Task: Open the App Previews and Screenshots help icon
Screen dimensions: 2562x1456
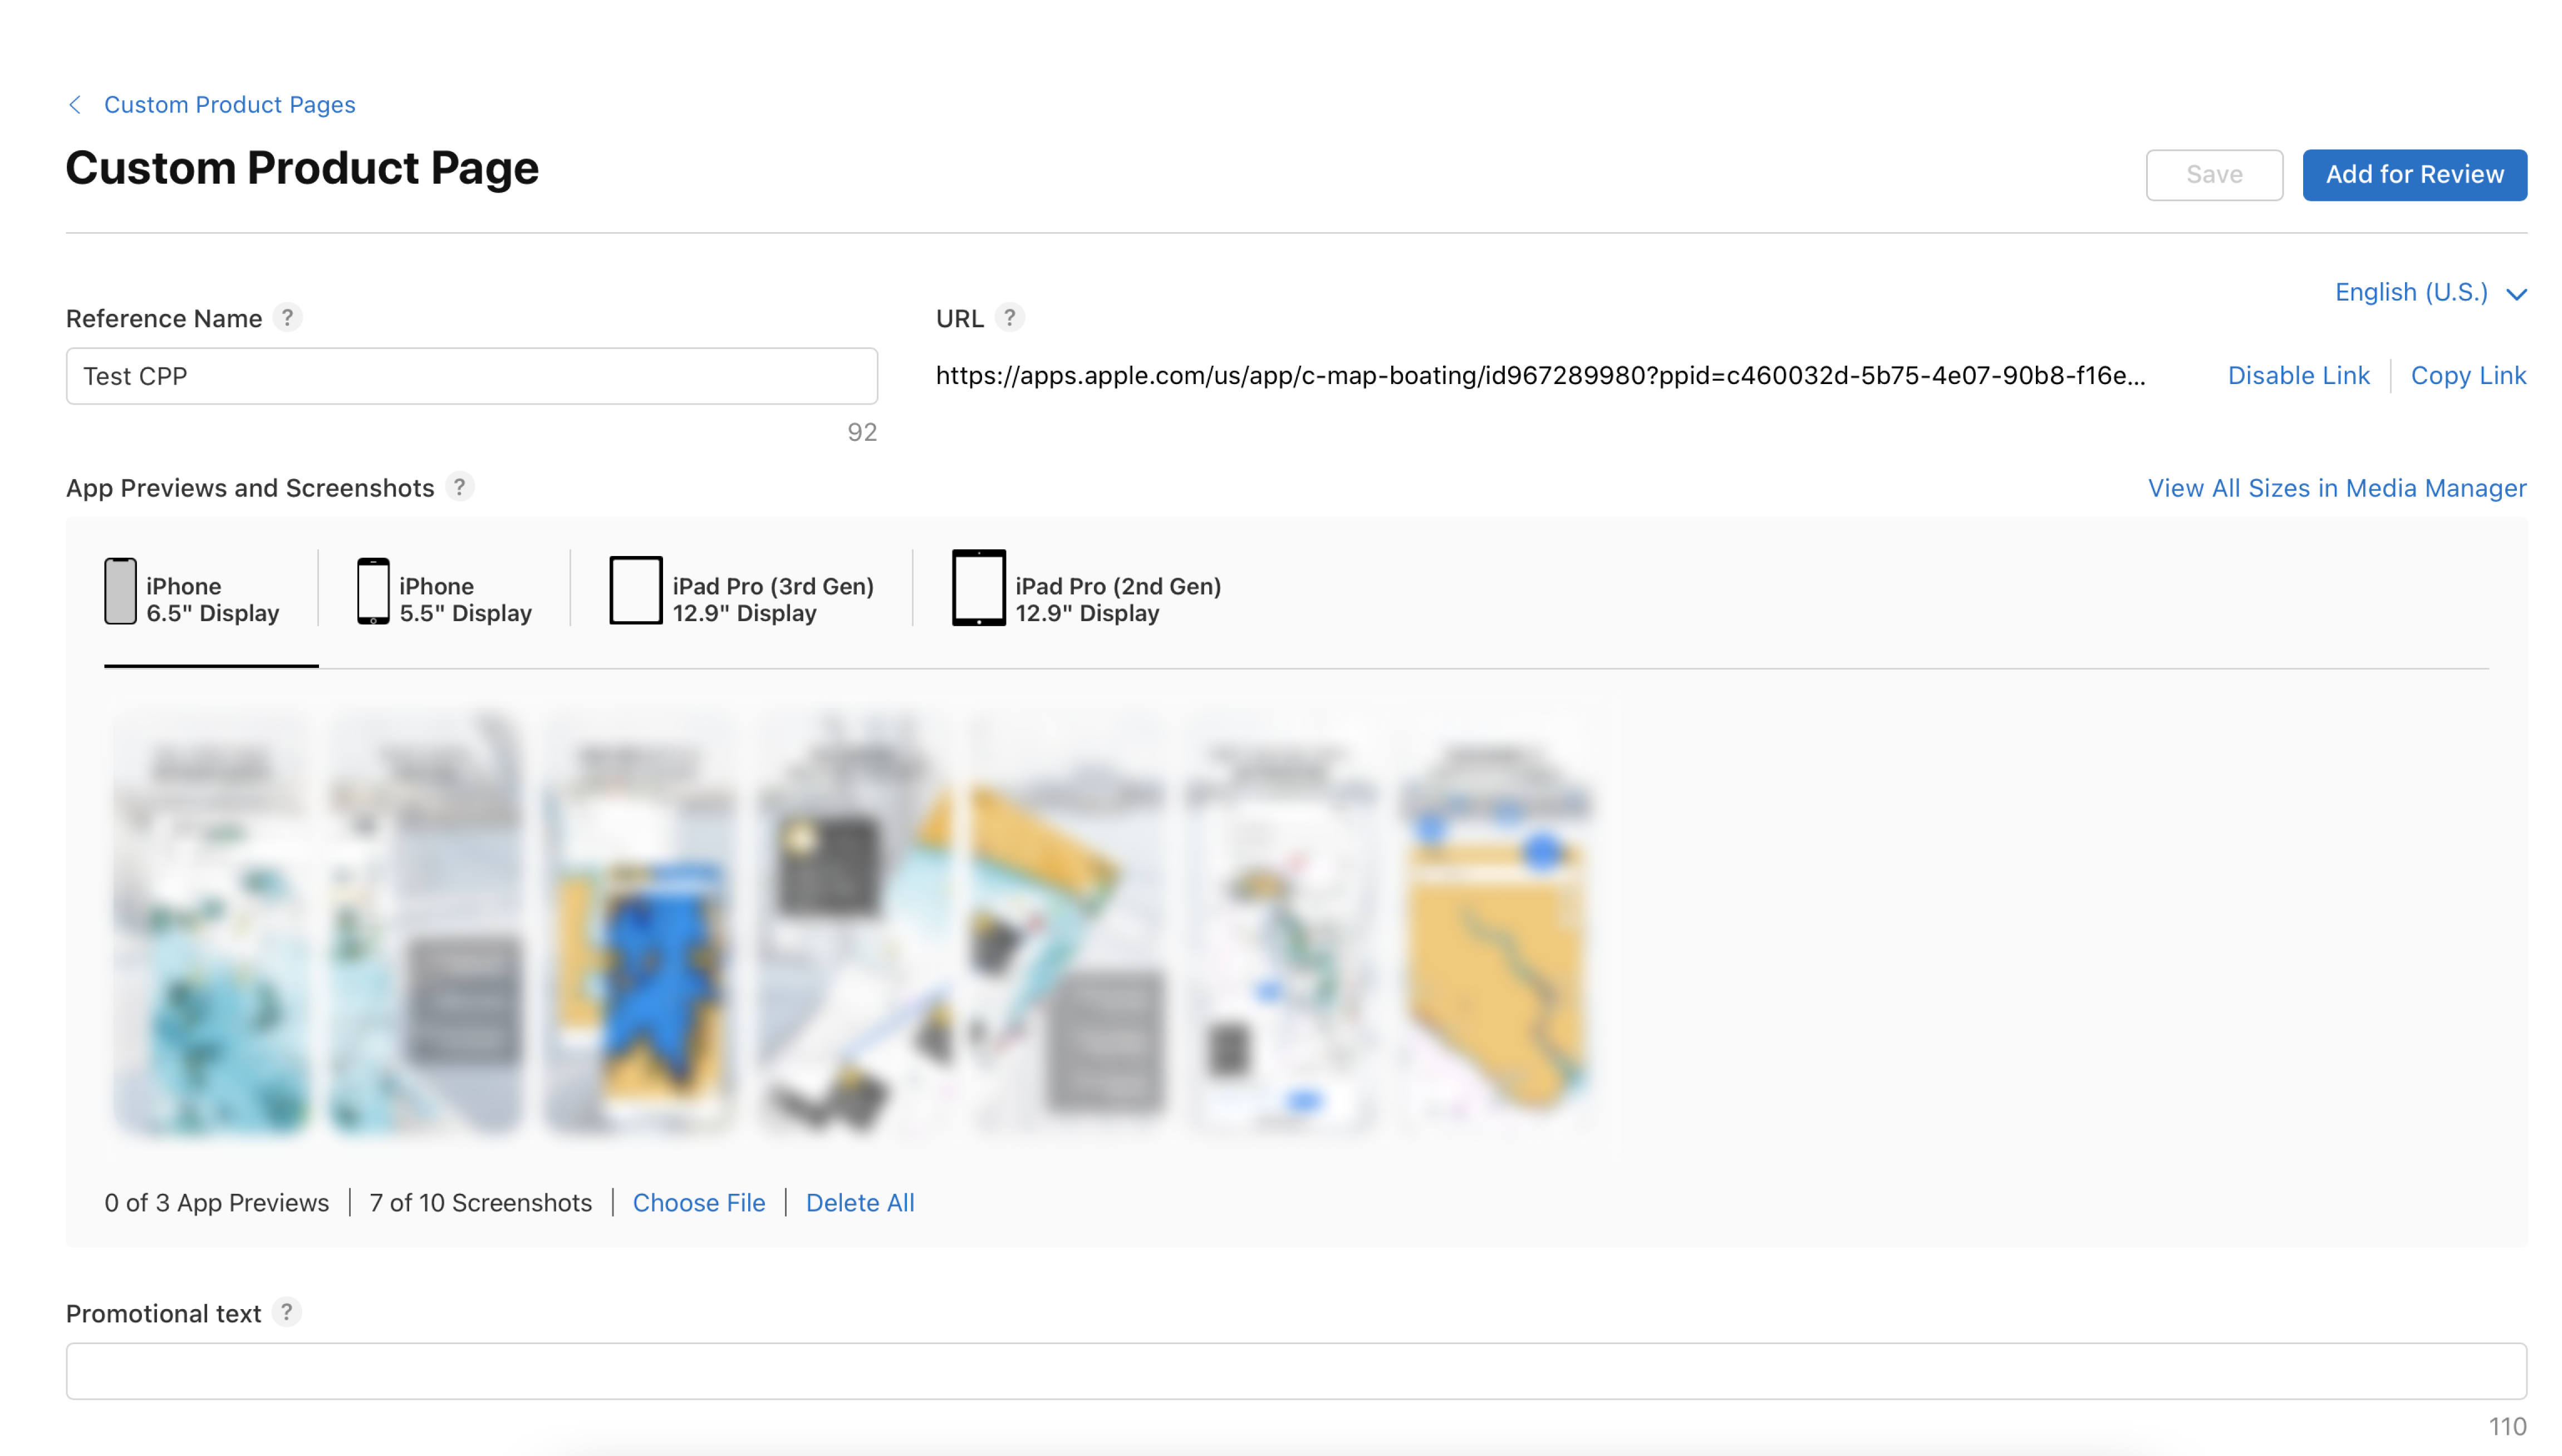Action: (x=459, y=487)
